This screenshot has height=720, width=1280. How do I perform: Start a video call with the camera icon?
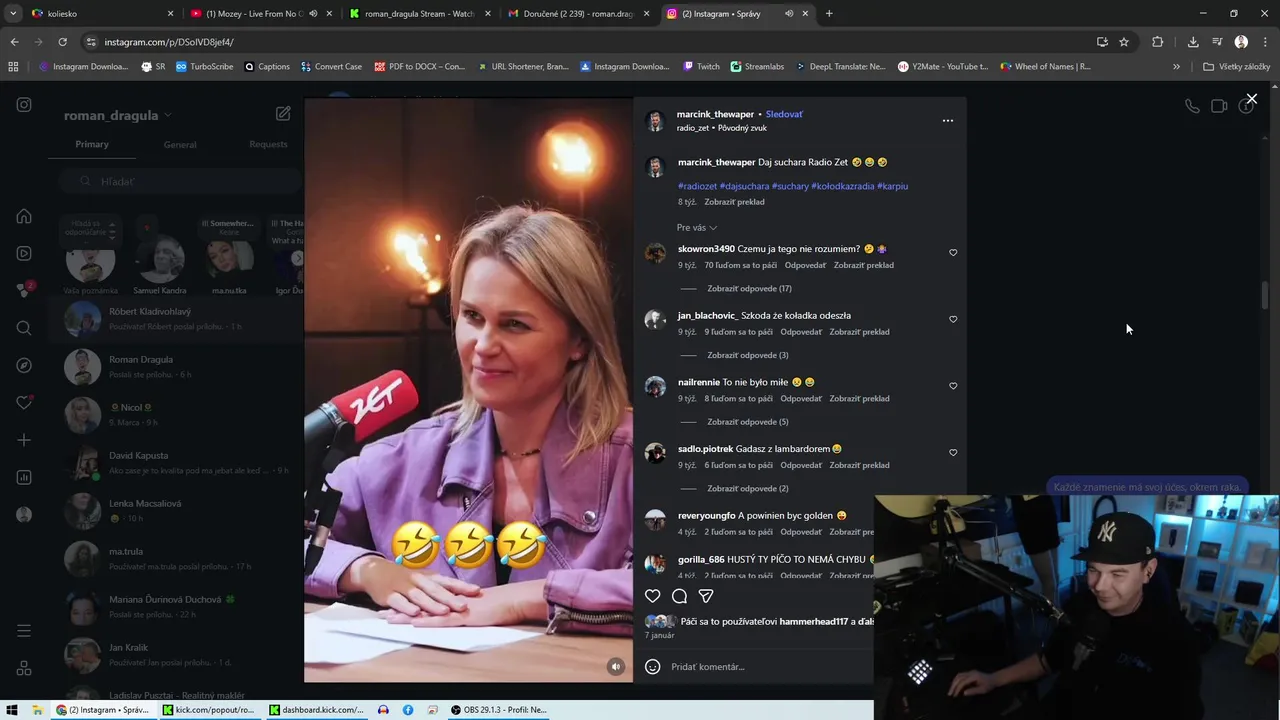click(1219, 106)
